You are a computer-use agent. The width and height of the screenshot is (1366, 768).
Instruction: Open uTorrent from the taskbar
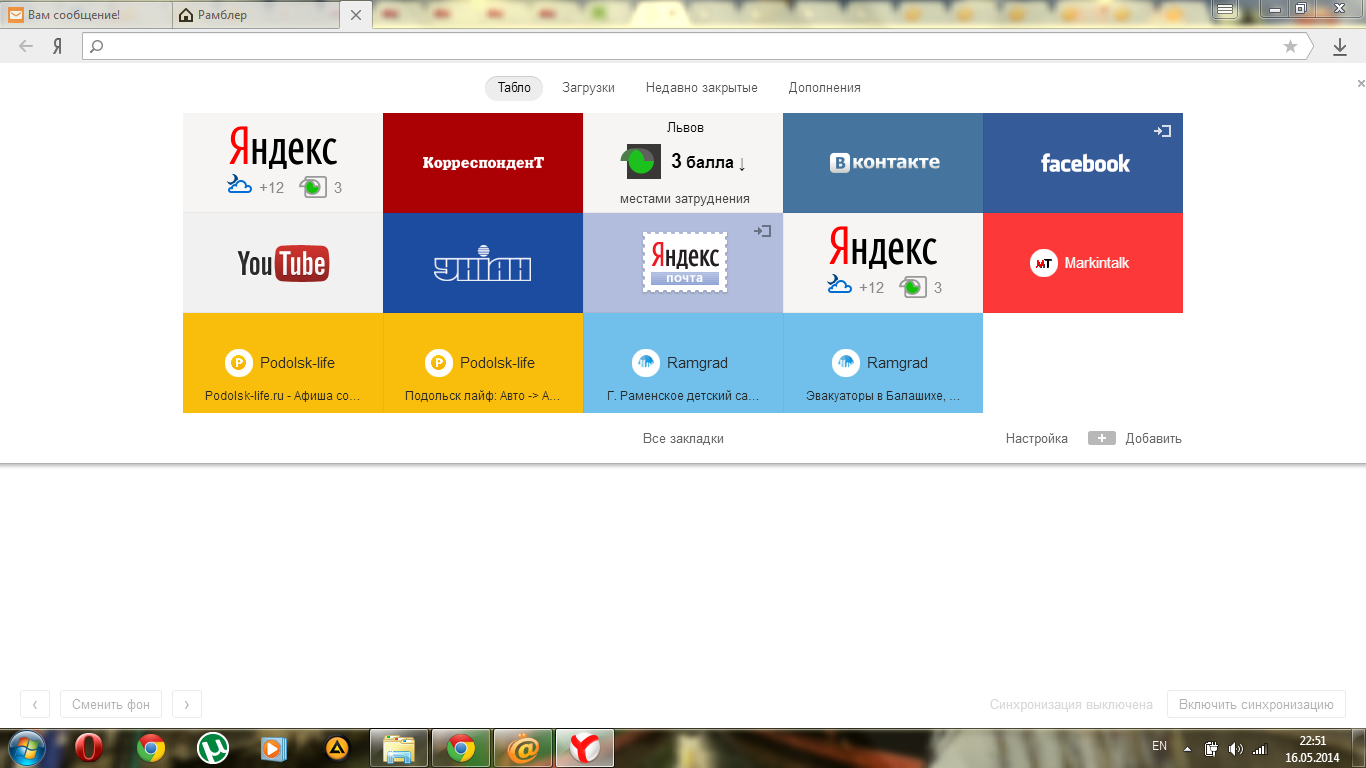pyautogui.click(x=213, y=748)
